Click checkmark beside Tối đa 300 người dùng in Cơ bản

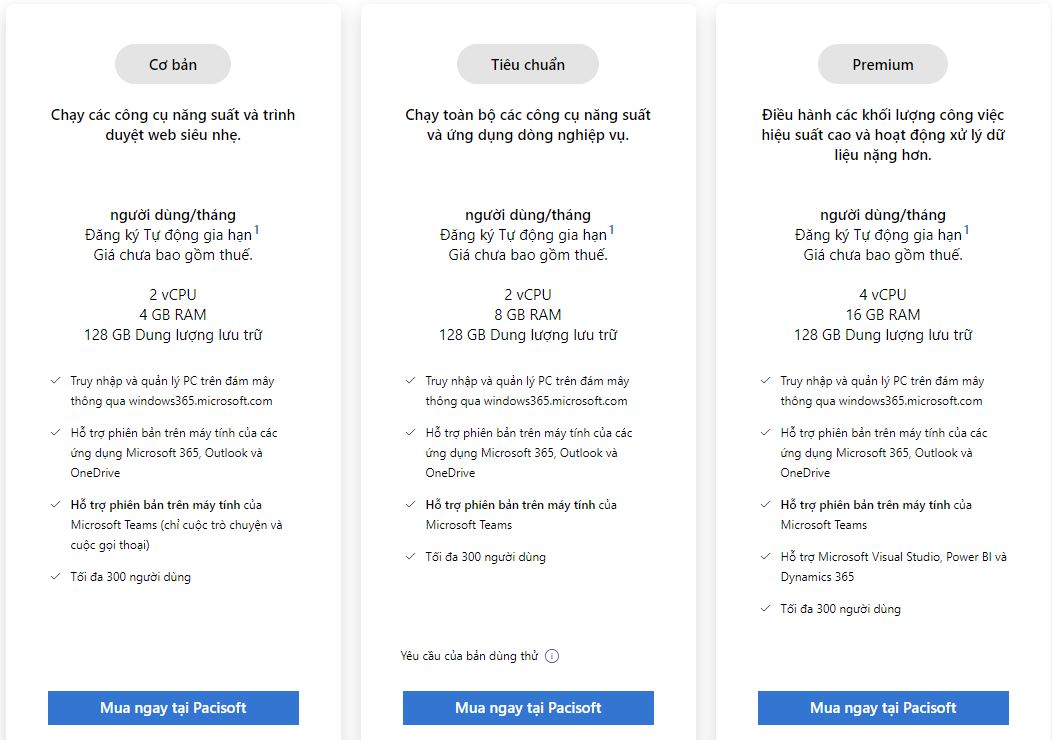(56, 576)
